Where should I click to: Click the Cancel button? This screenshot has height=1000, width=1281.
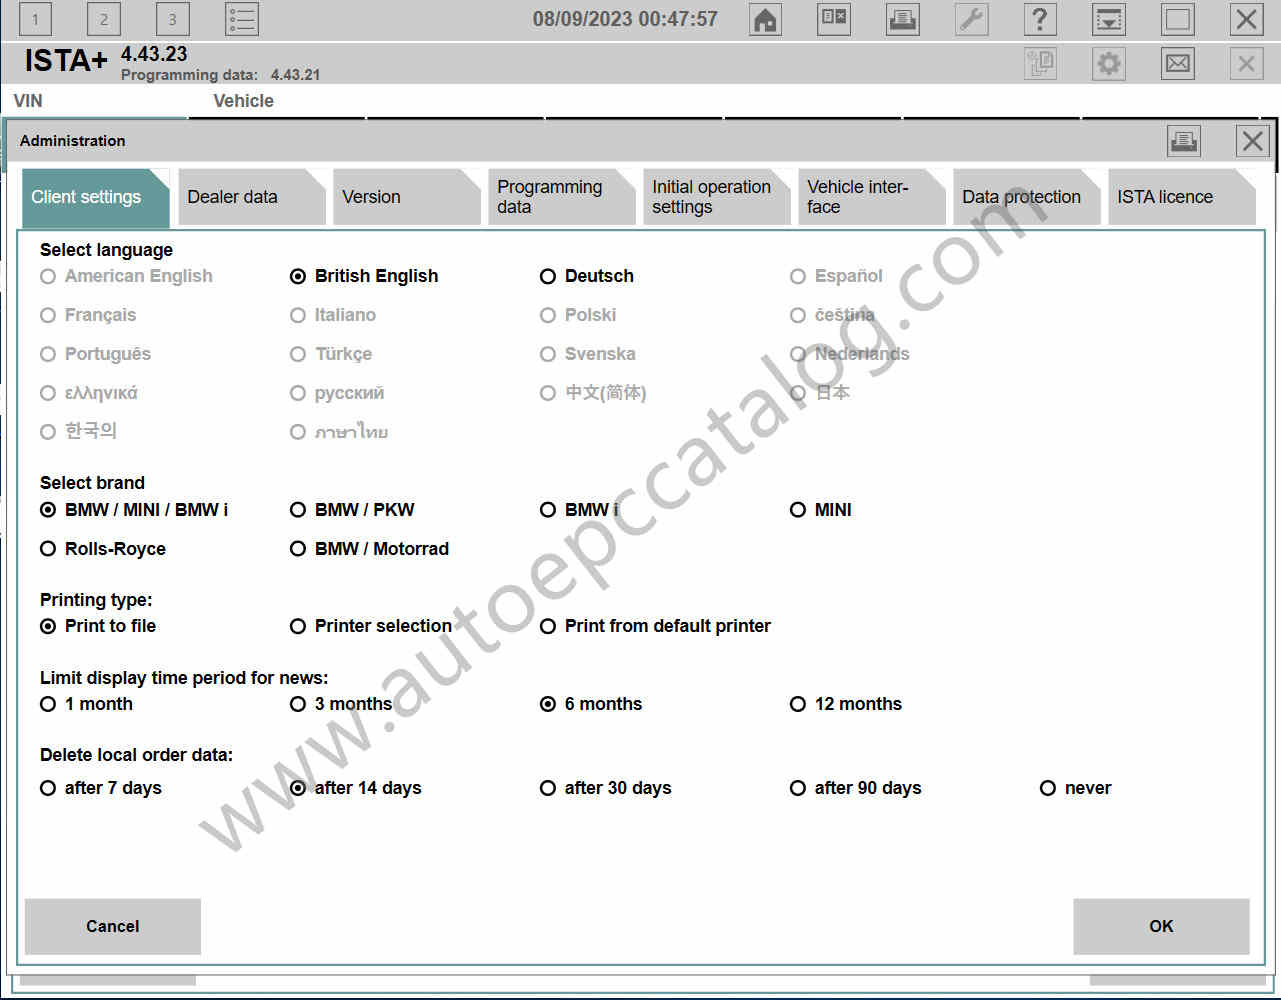tap(113, 926)
